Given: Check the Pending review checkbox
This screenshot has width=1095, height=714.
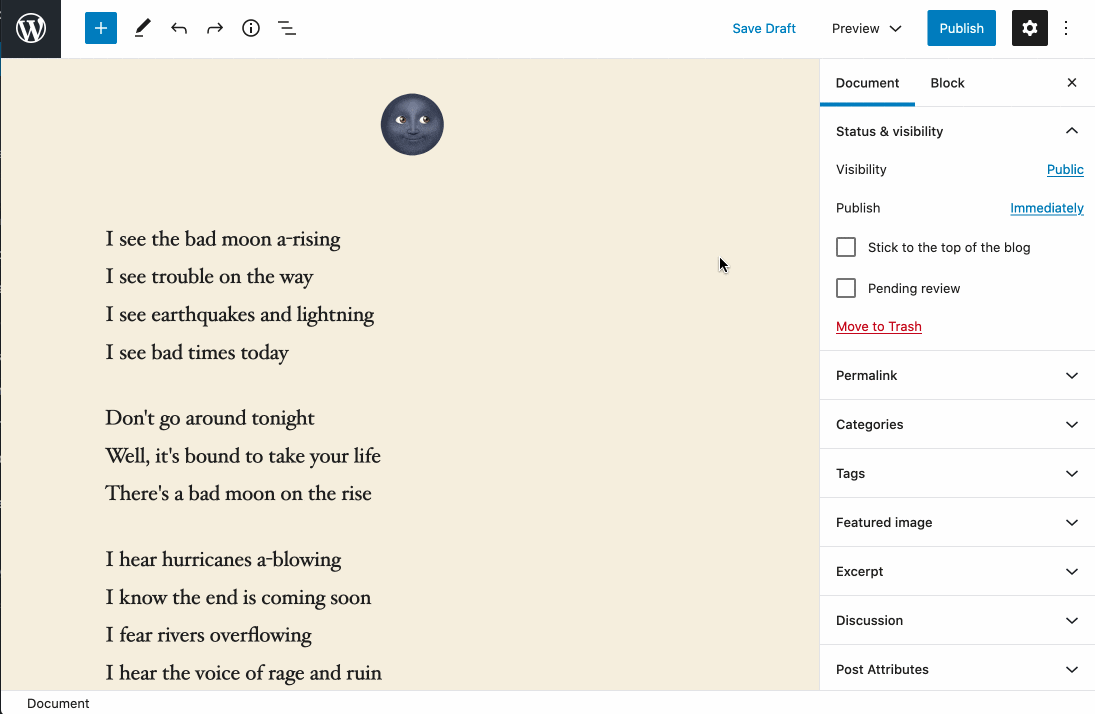Looking at the screenshot, I should [x=846, y=288].
